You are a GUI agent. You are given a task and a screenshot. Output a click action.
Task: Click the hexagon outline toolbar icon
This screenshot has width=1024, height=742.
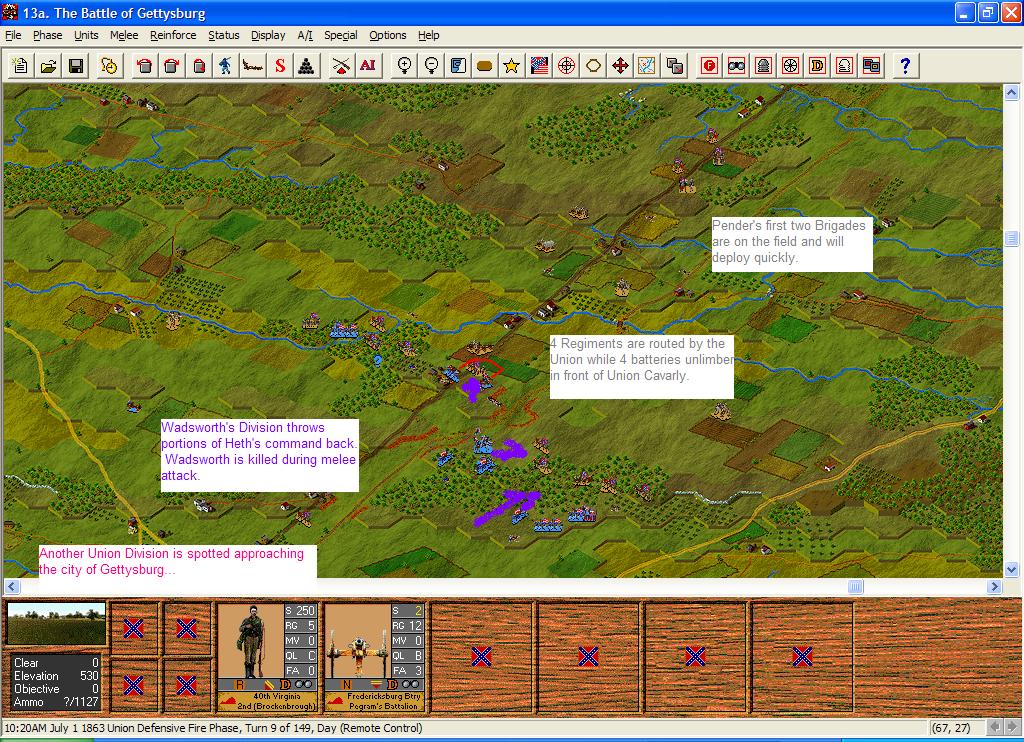pos(593,65)
